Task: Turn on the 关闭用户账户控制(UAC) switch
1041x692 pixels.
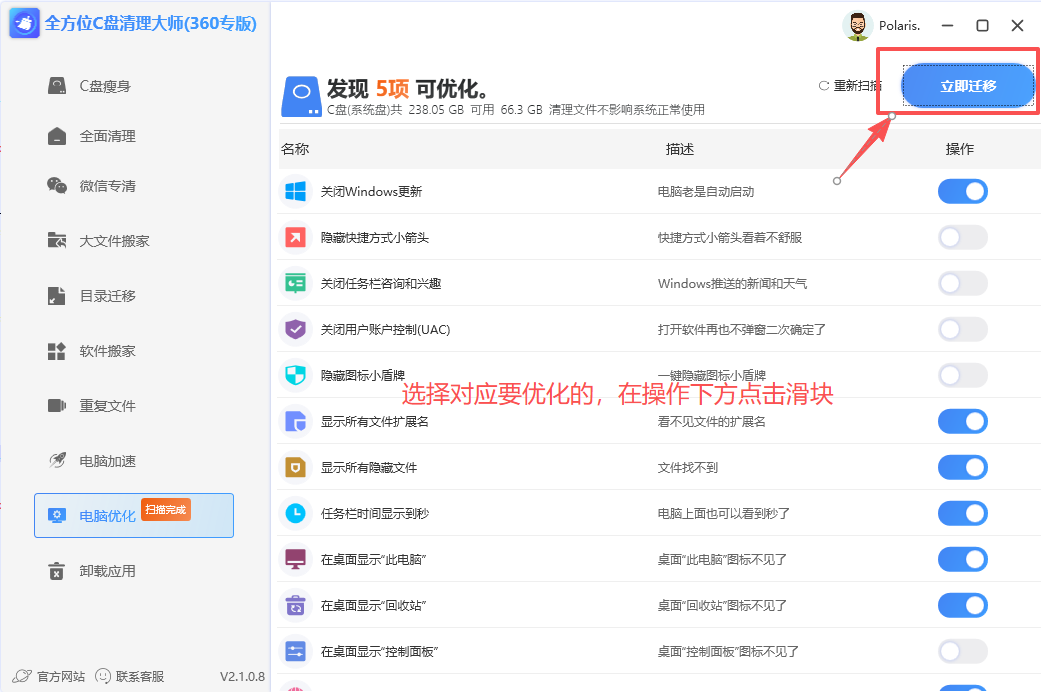Action: coord(962,329)
